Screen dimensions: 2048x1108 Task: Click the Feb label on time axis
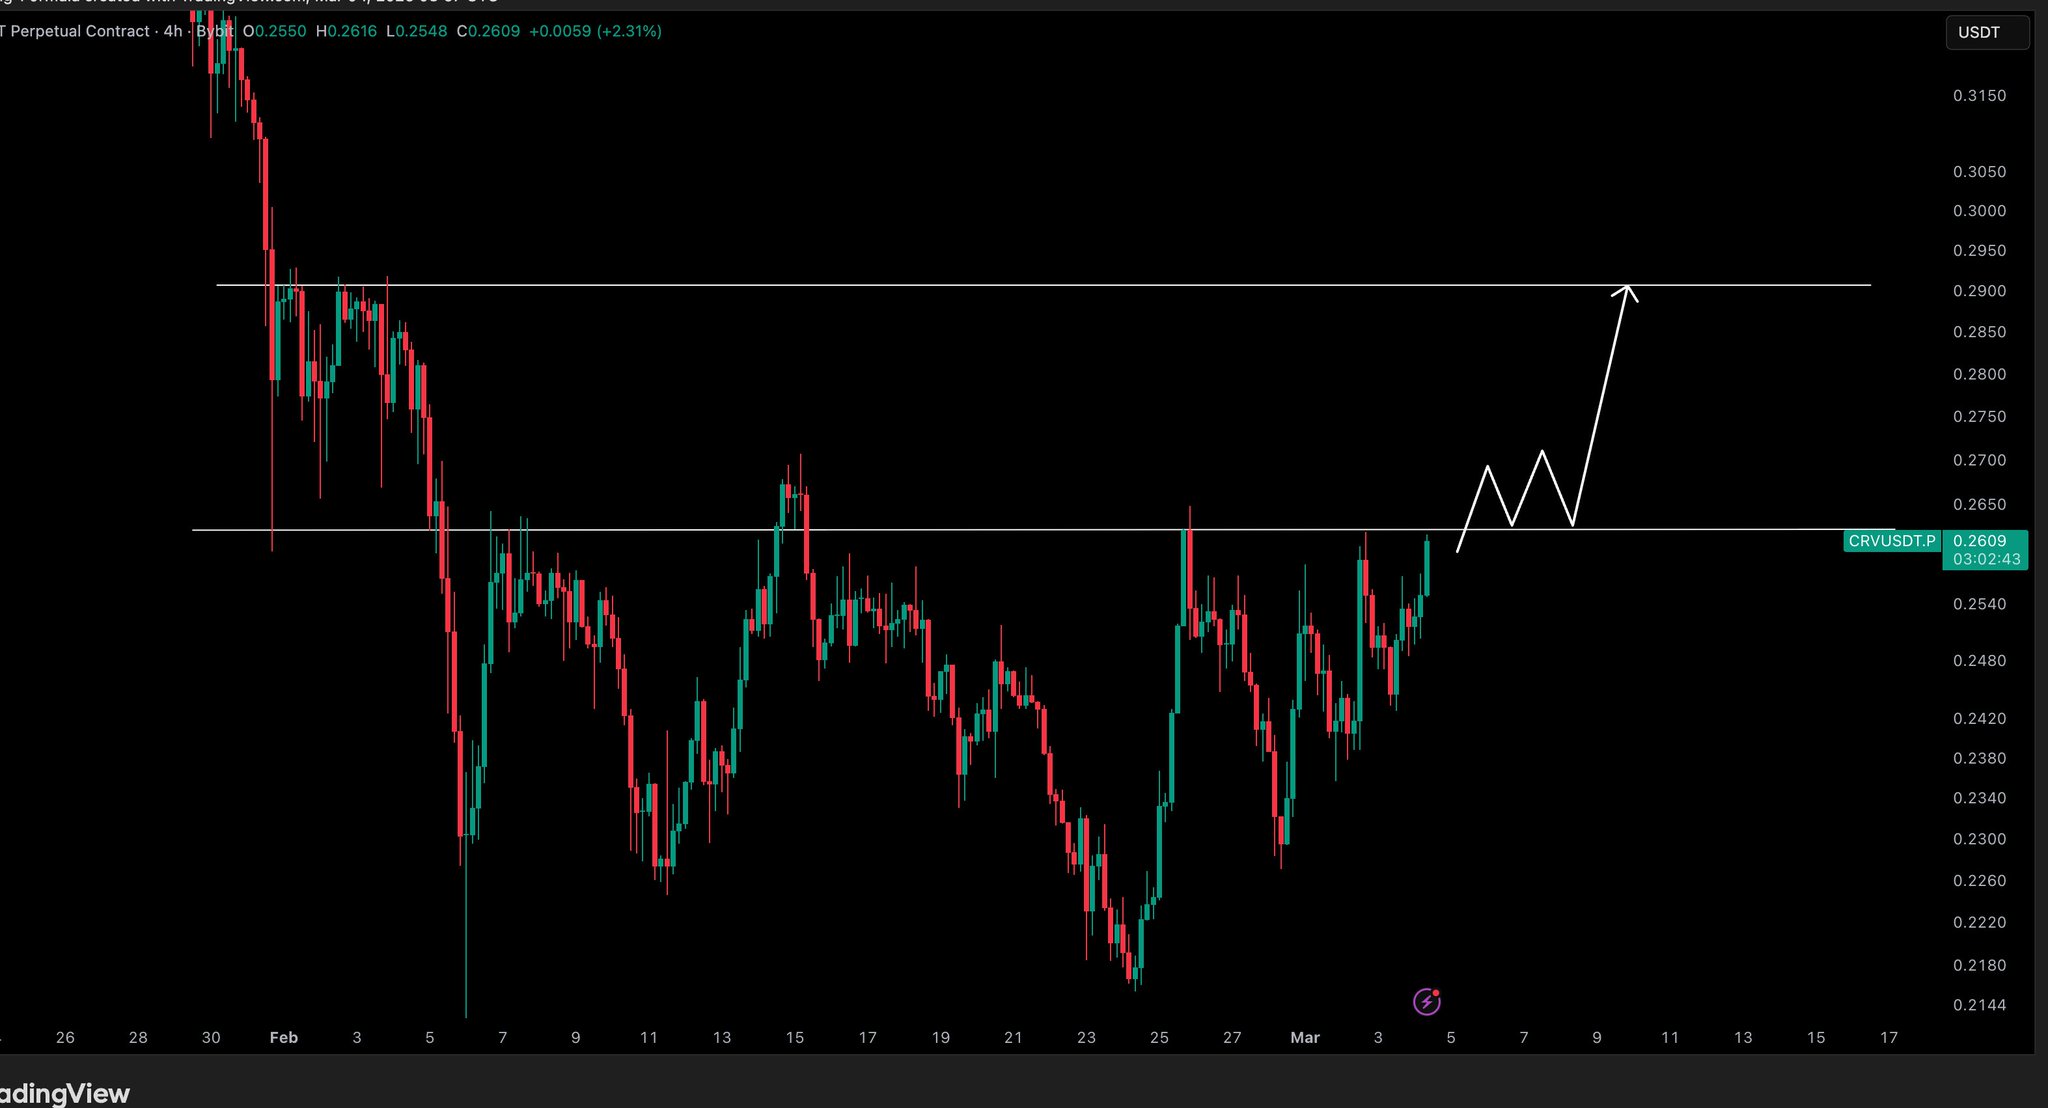(x=284, y=1037)
